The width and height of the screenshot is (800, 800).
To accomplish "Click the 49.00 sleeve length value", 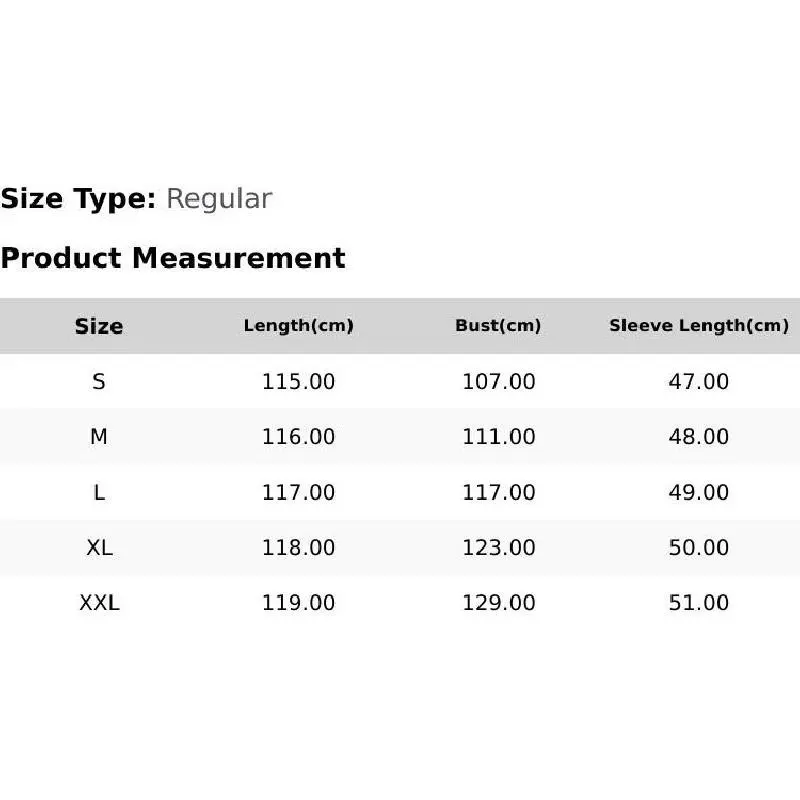I will [x=698, y=492].
